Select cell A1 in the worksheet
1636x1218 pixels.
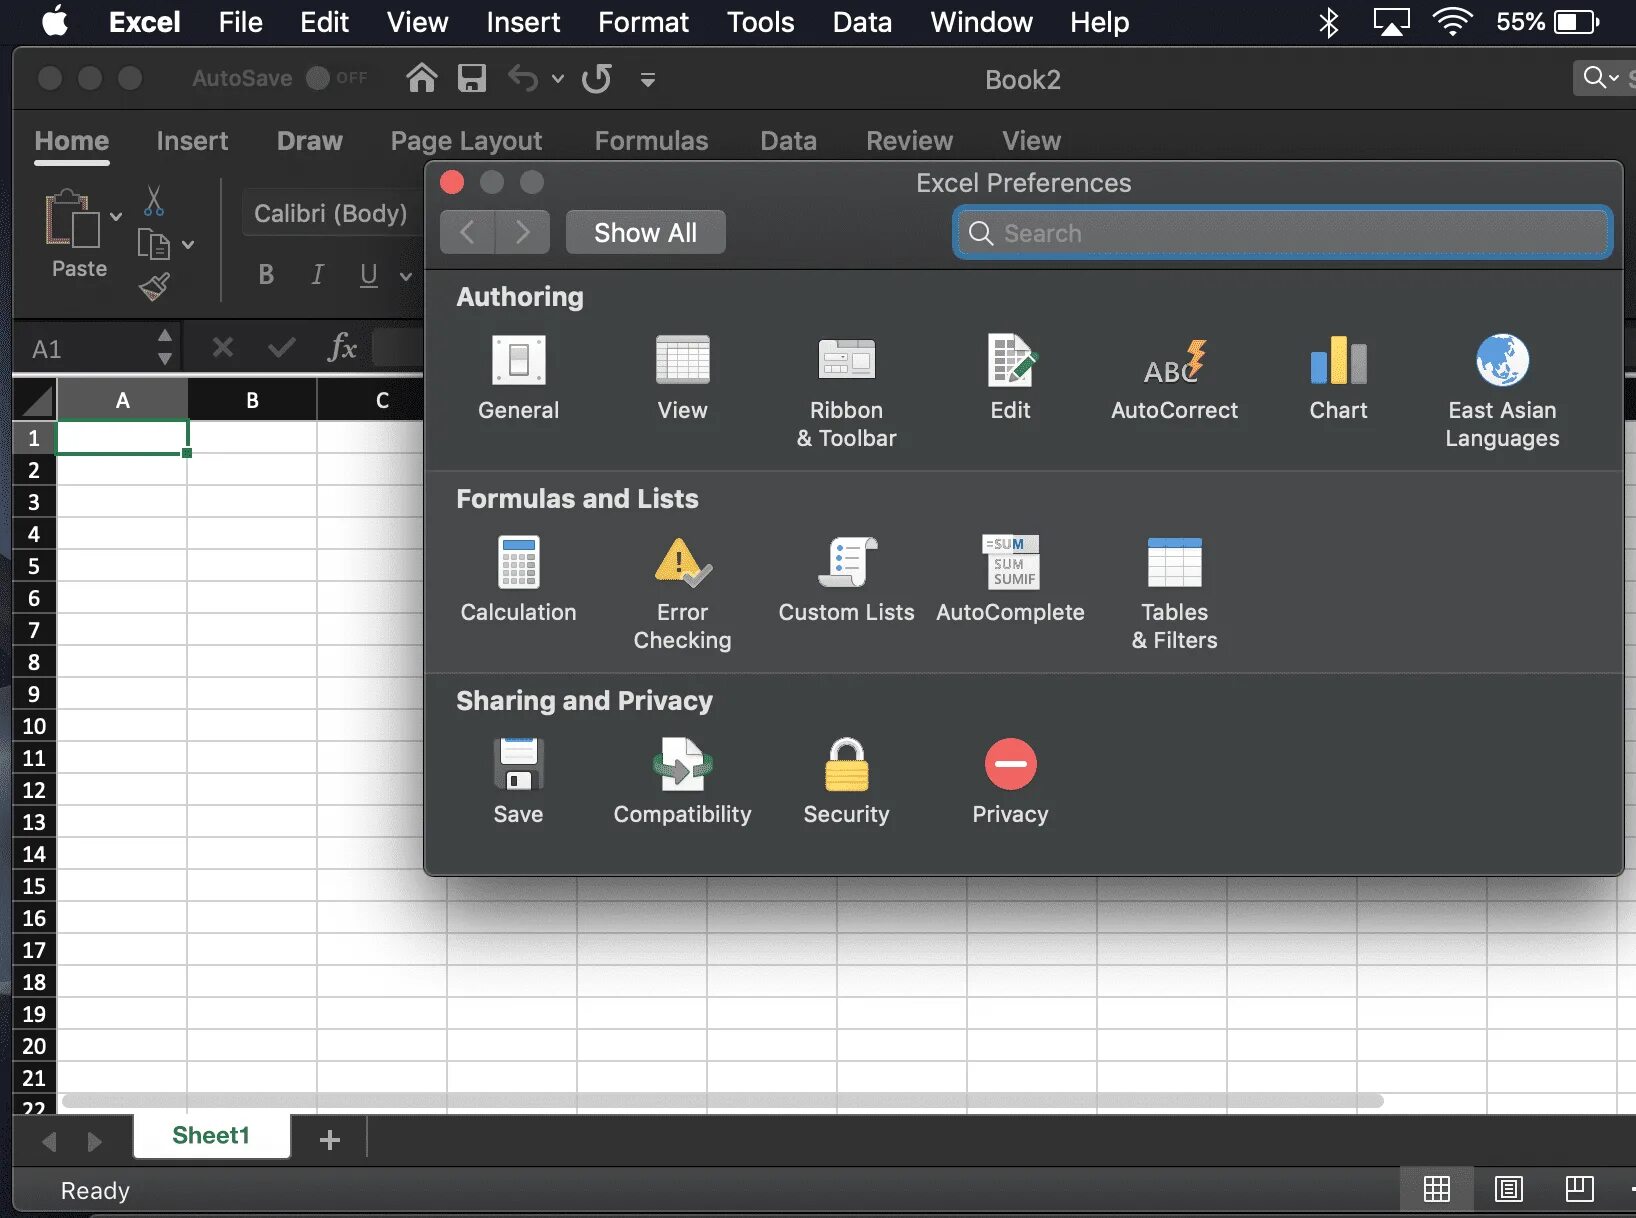point(122,437)
